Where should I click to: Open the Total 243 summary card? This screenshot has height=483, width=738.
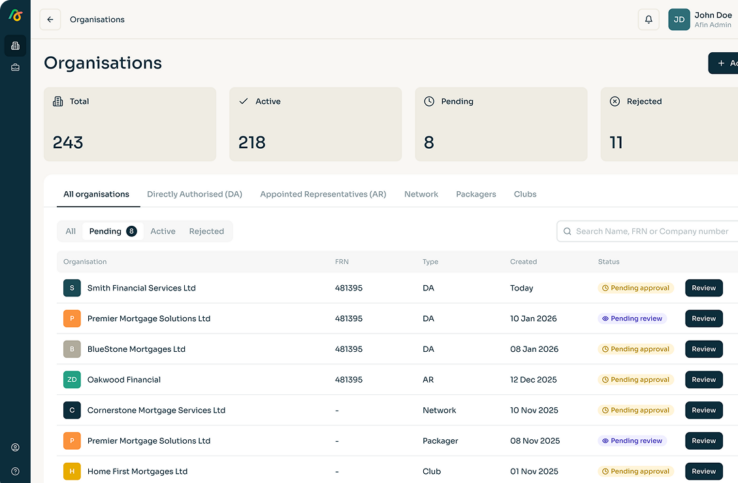pyautogui.click(x=130, y=124)
